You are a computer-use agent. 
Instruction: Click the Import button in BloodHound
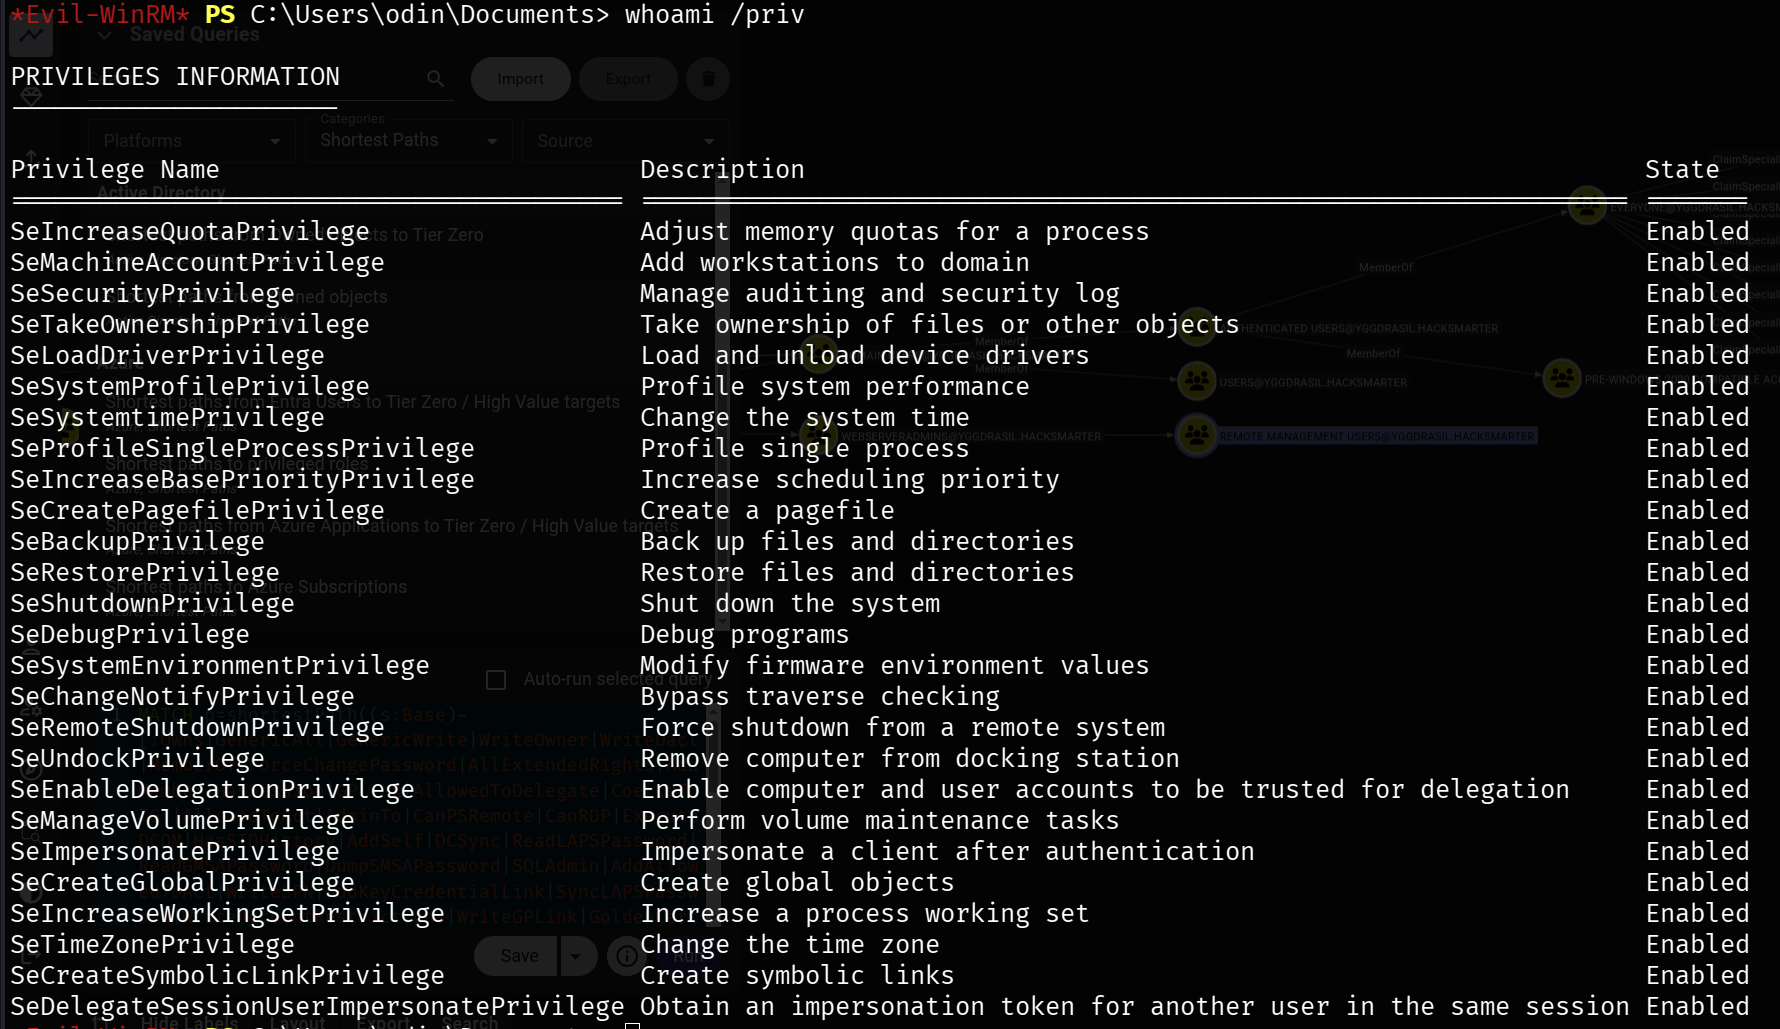point(520,79)
